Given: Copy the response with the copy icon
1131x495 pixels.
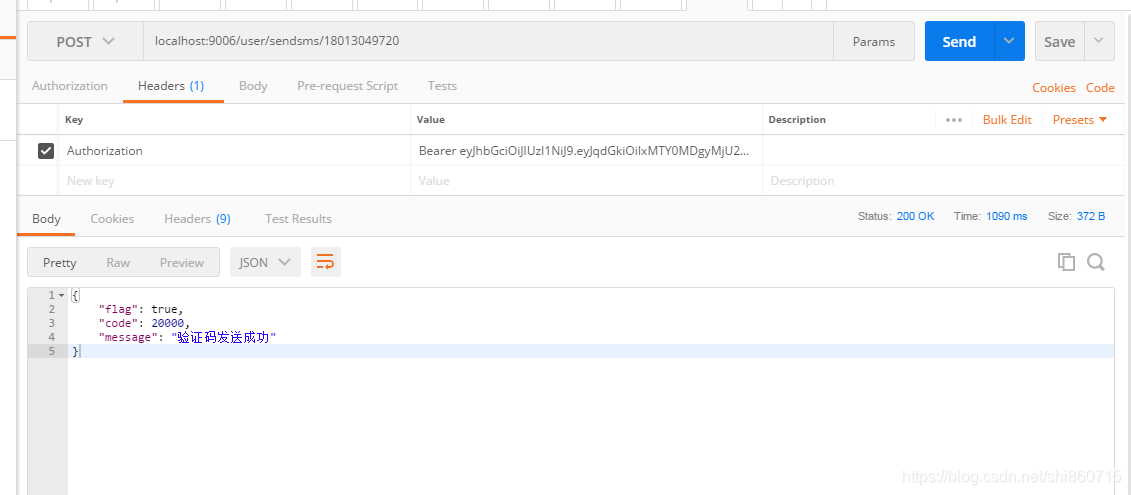Looking at the screenshot, I should pyautogui.click(x=1066, y=262).
